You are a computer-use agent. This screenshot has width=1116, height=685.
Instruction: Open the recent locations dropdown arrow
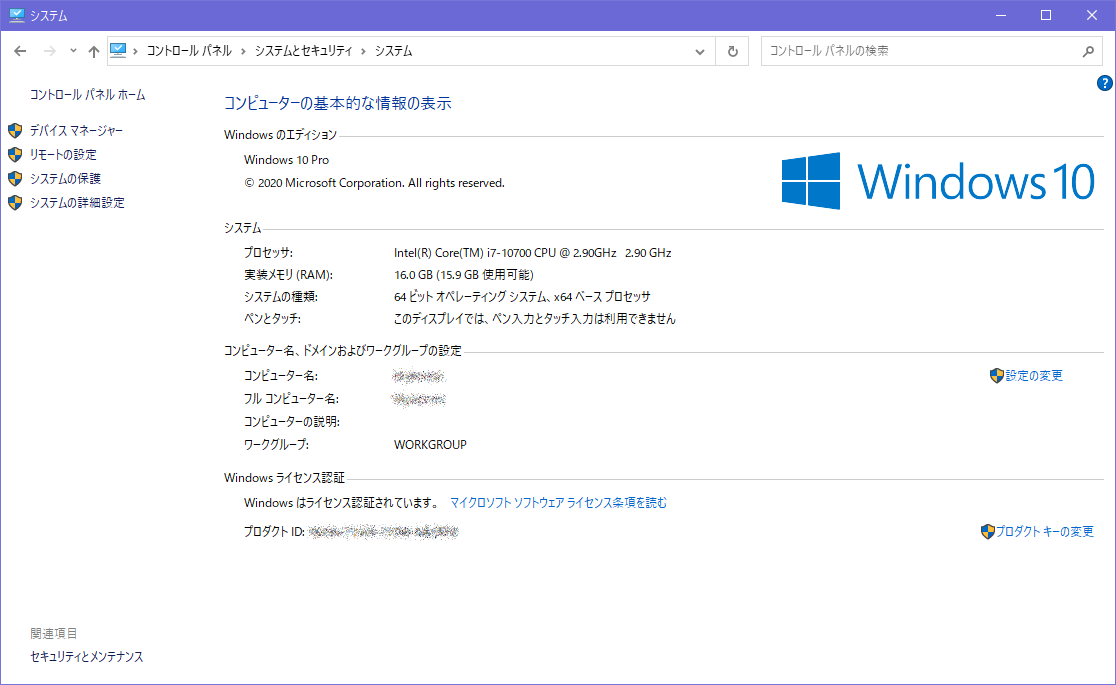coord(73,51)
